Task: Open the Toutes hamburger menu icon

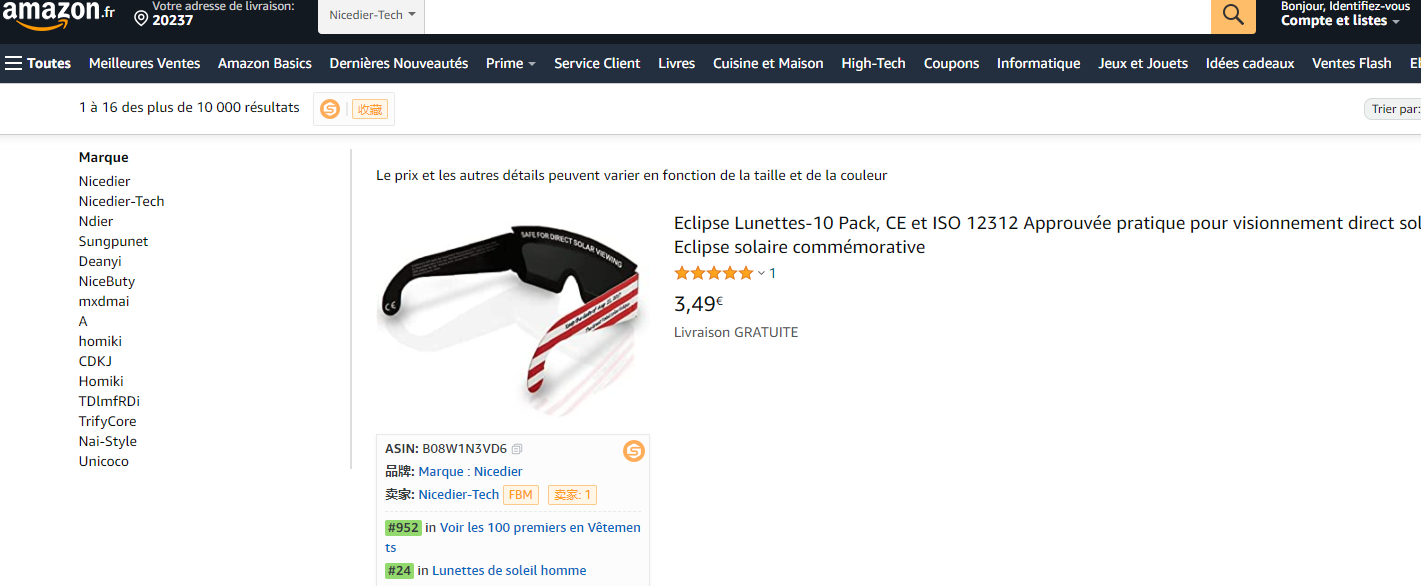Action: (x=13, y=63)
